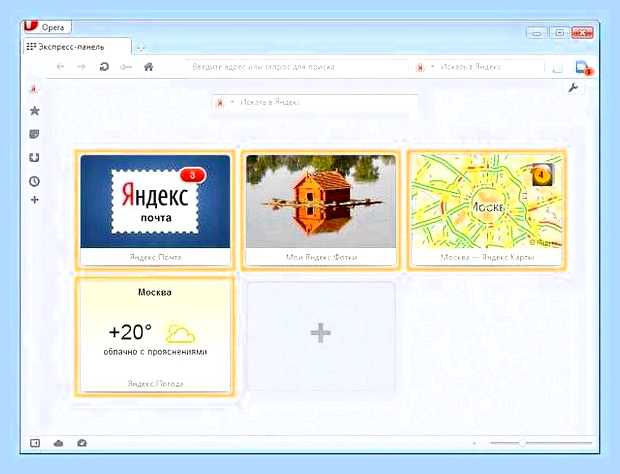Open history clock icon in sidebar
This screenshot has height=474, width=620.
coord(34,181)
